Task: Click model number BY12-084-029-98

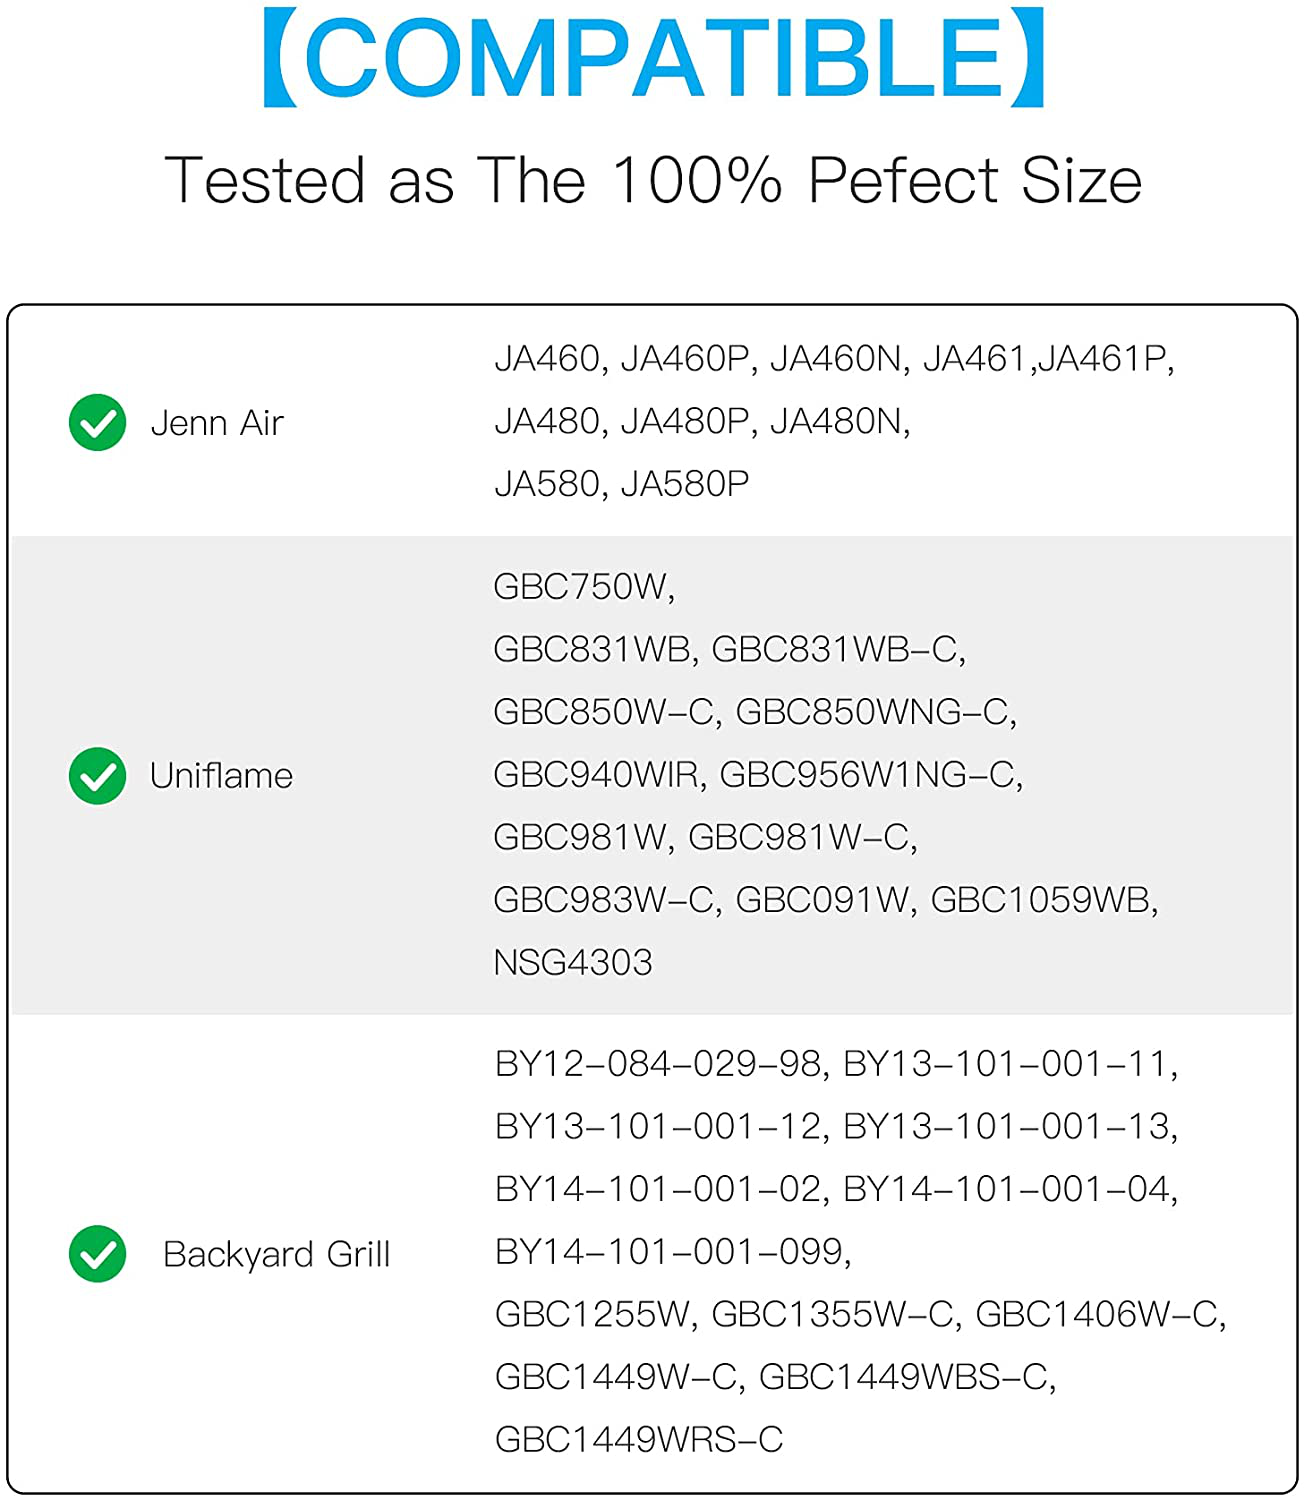Action: [658, 1064]
